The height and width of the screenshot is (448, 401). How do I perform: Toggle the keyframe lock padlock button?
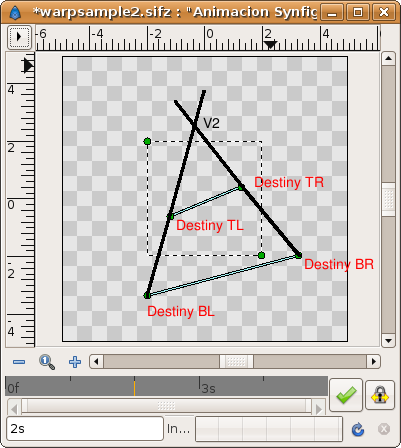pos(380,395)
